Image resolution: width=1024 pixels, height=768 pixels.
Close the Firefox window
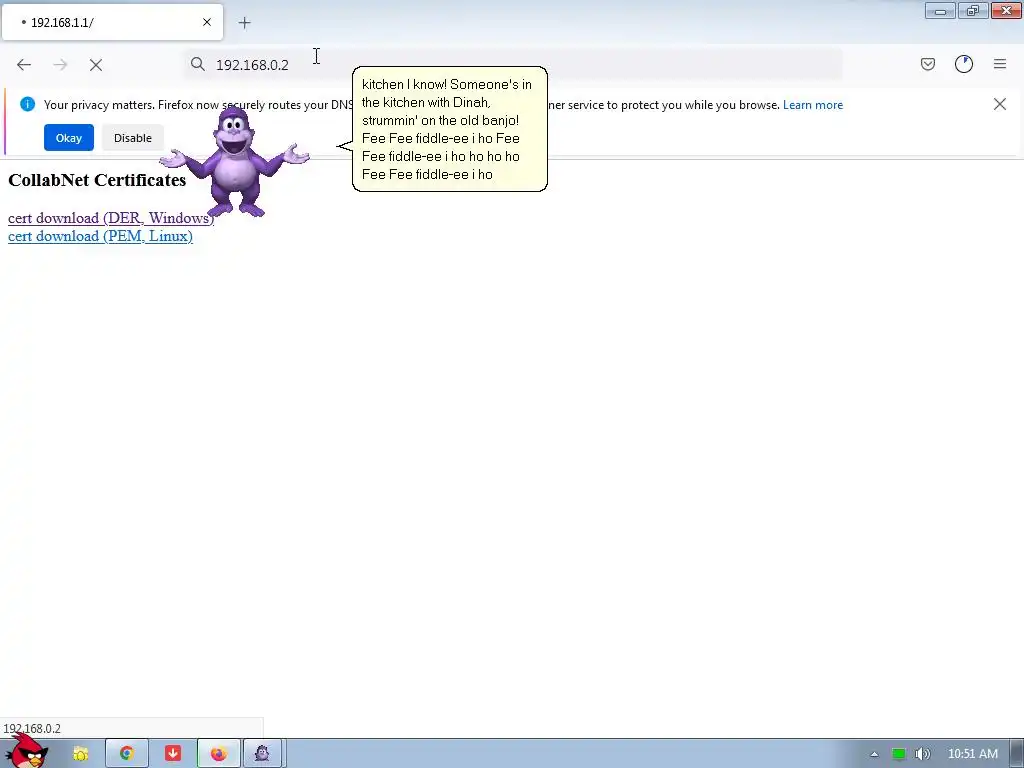[x=1006, y=11]
